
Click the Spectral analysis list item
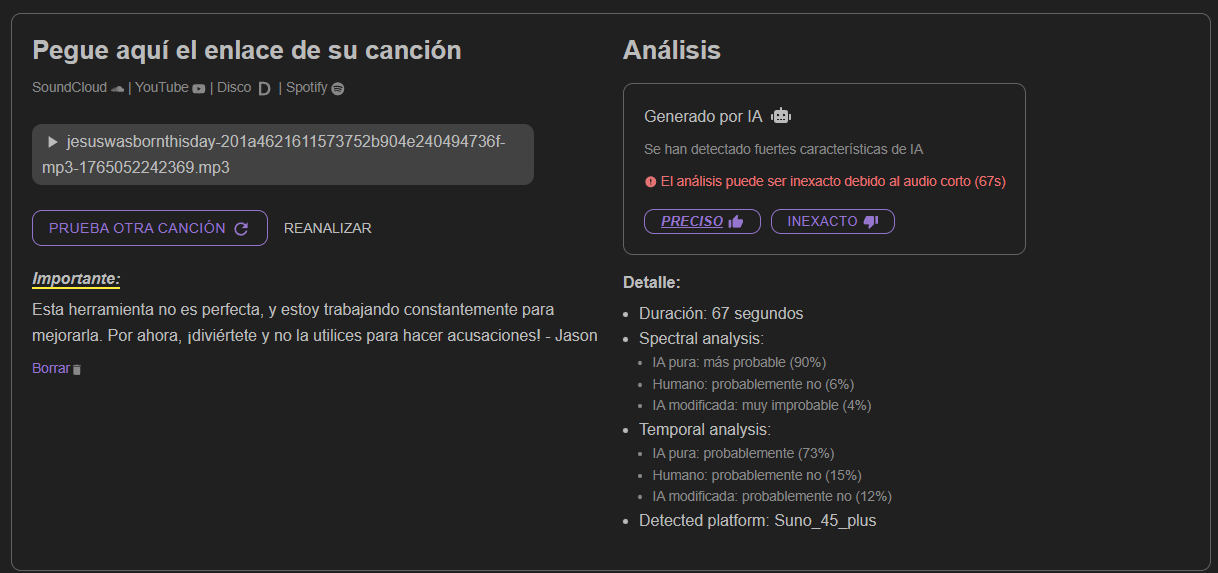point(701,338)
